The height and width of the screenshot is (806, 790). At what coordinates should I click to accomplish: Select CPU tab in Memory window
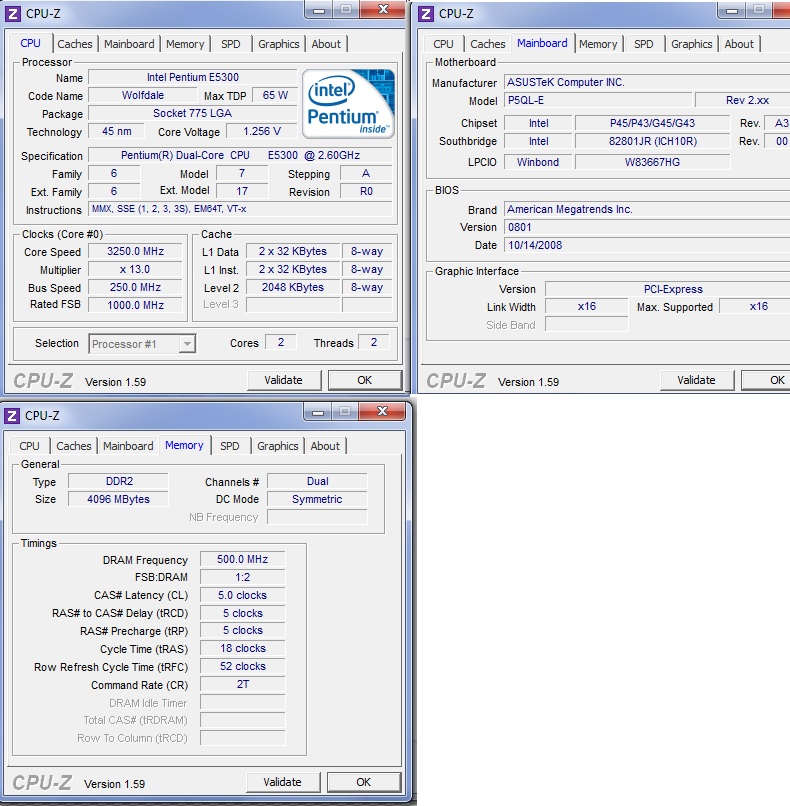[29, 446]
